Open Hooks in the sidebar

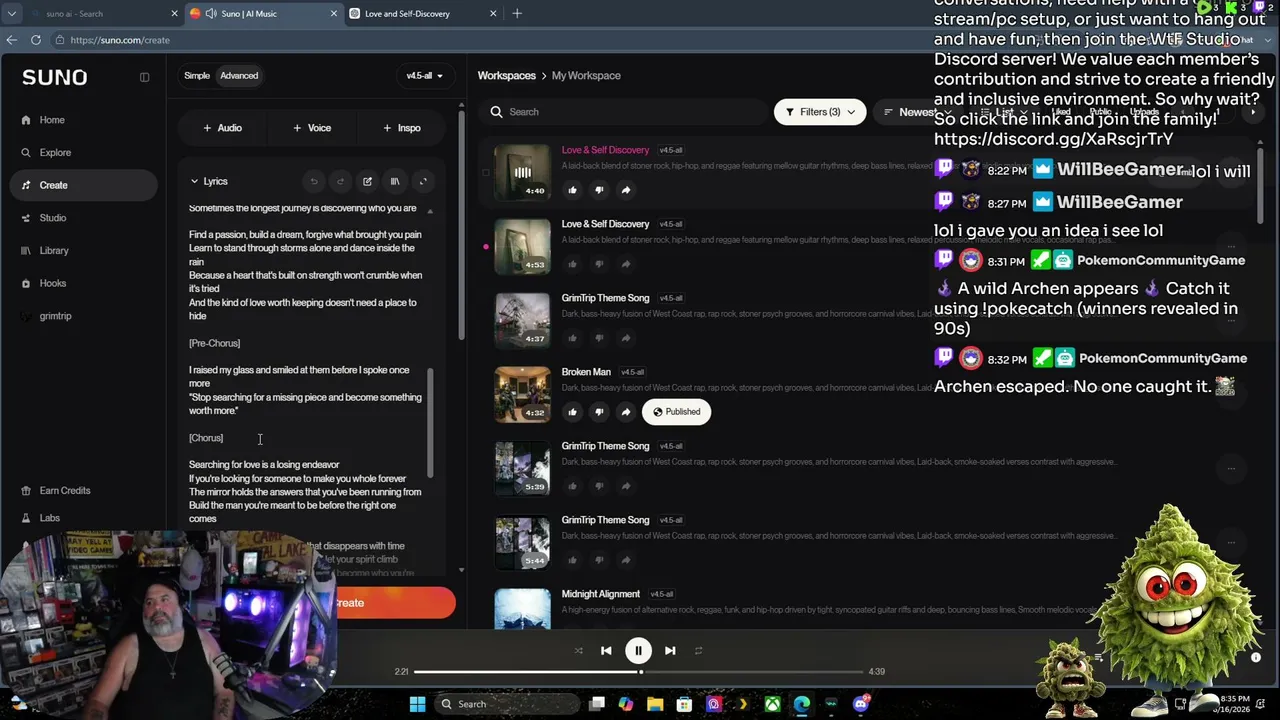tap(52, 283)
